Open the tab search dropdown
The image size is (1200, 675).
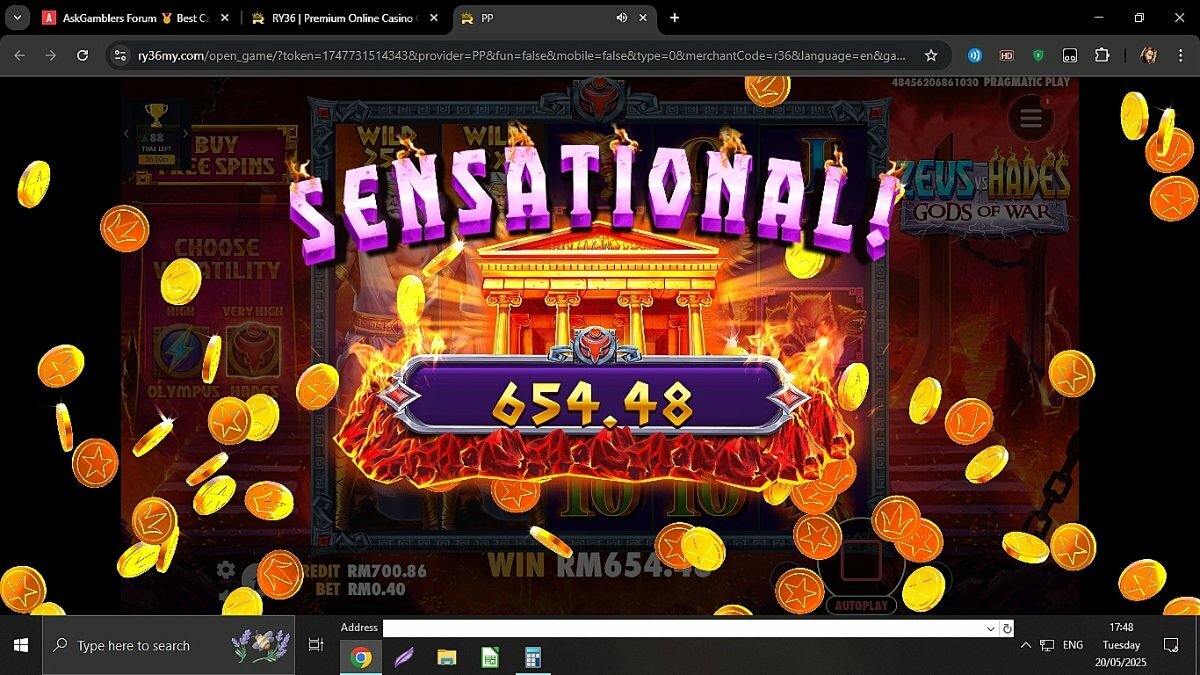pos(17,18)
